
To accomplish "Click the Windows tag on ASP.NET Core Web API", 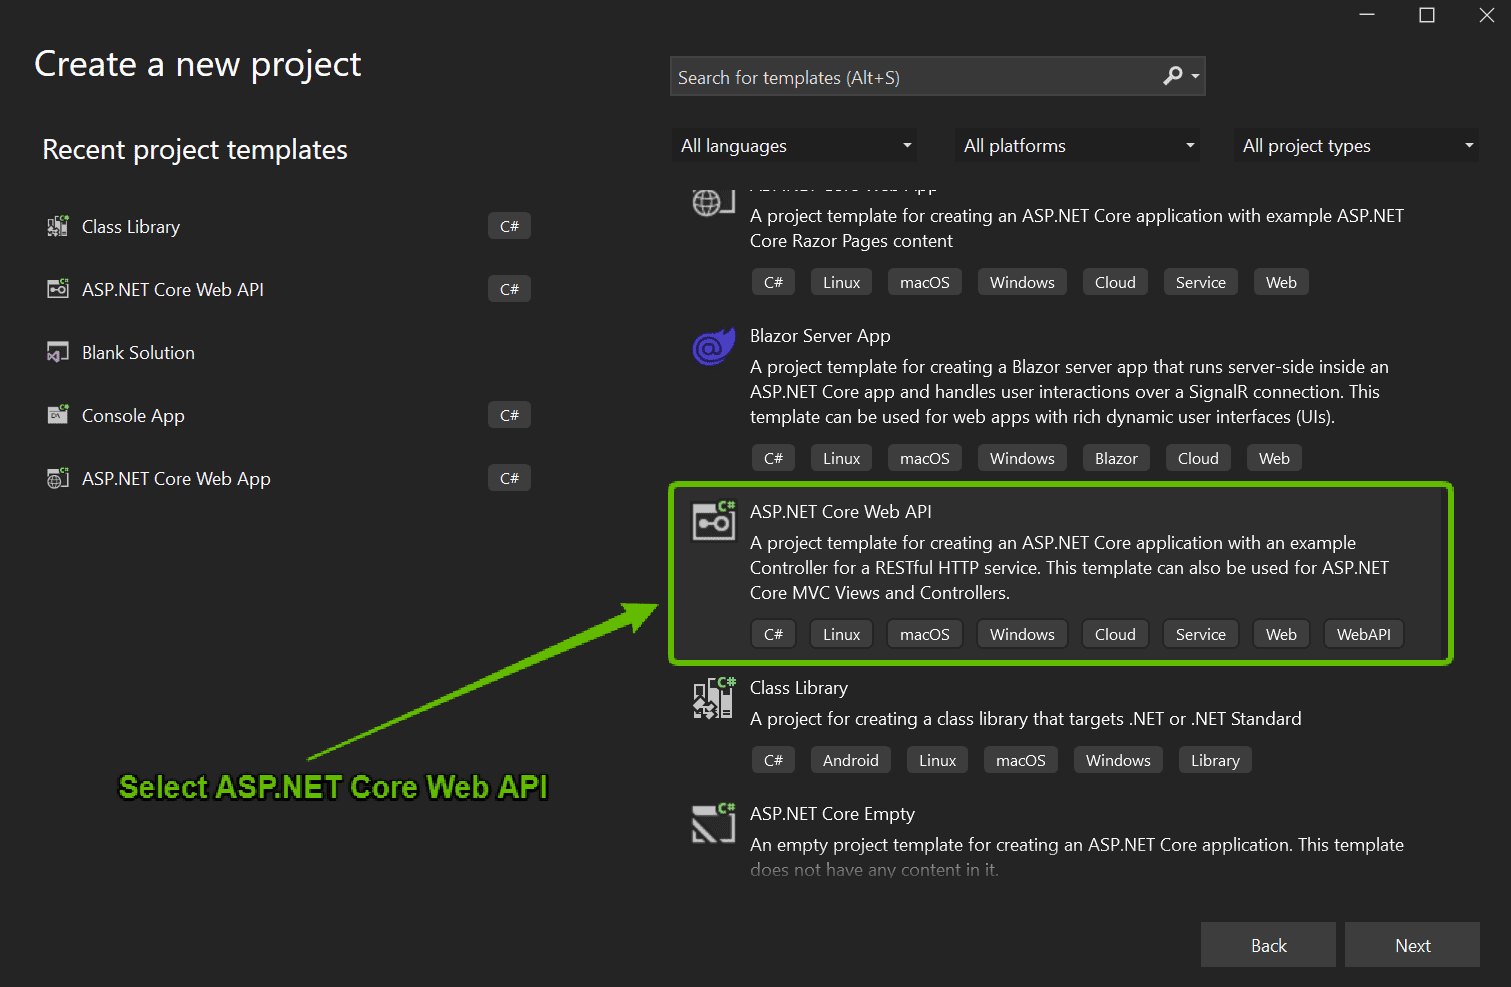I will [1022, 634].
